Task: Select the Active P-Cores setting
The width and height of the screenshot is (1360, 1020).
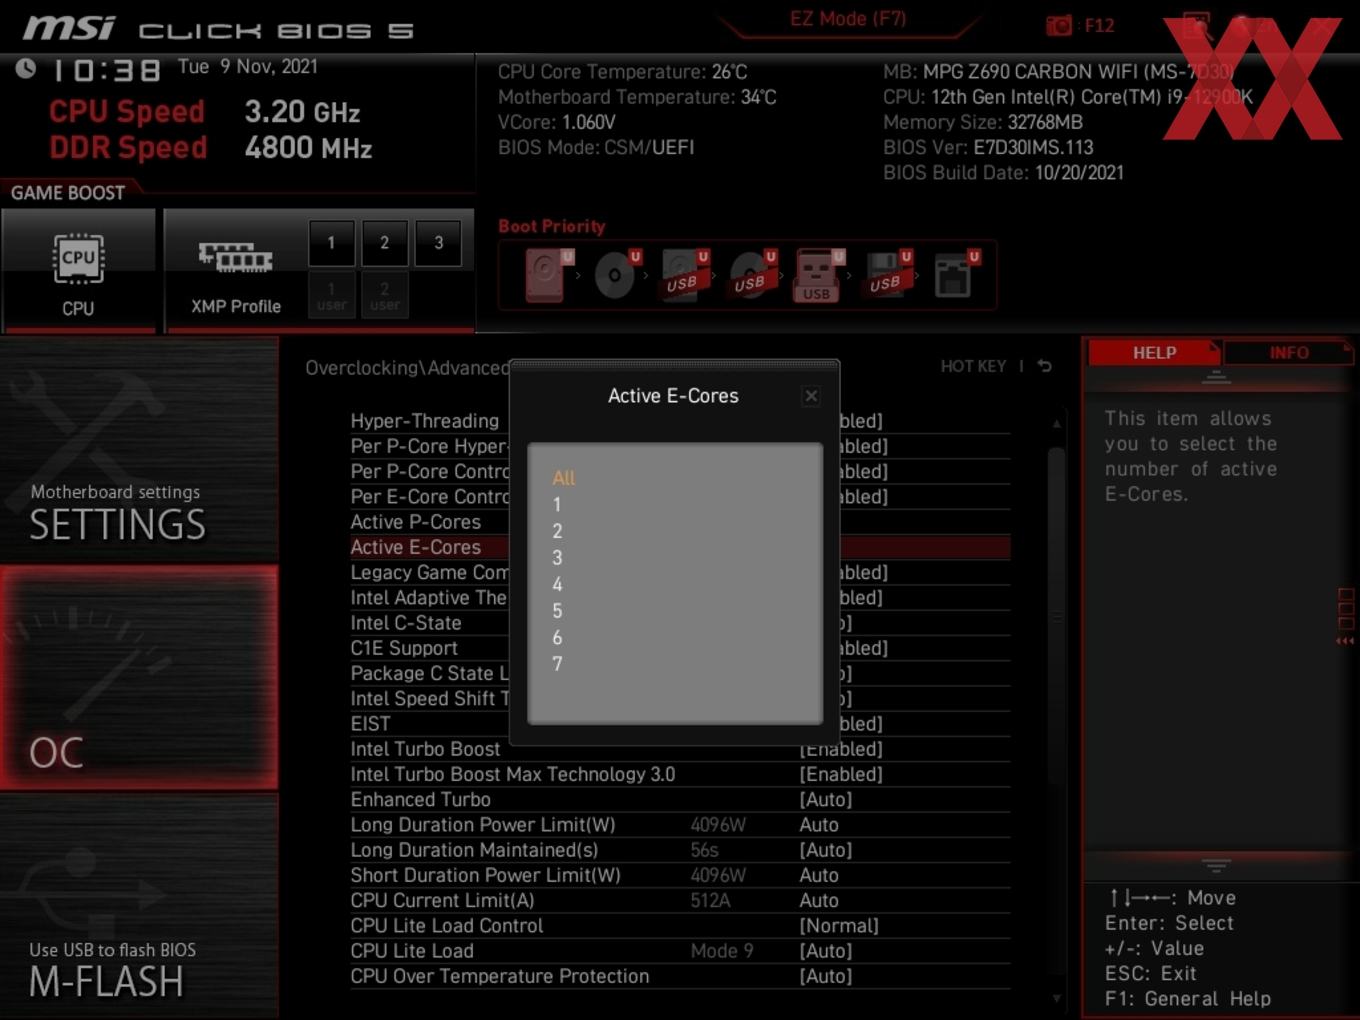Action: tap(416, 522)
